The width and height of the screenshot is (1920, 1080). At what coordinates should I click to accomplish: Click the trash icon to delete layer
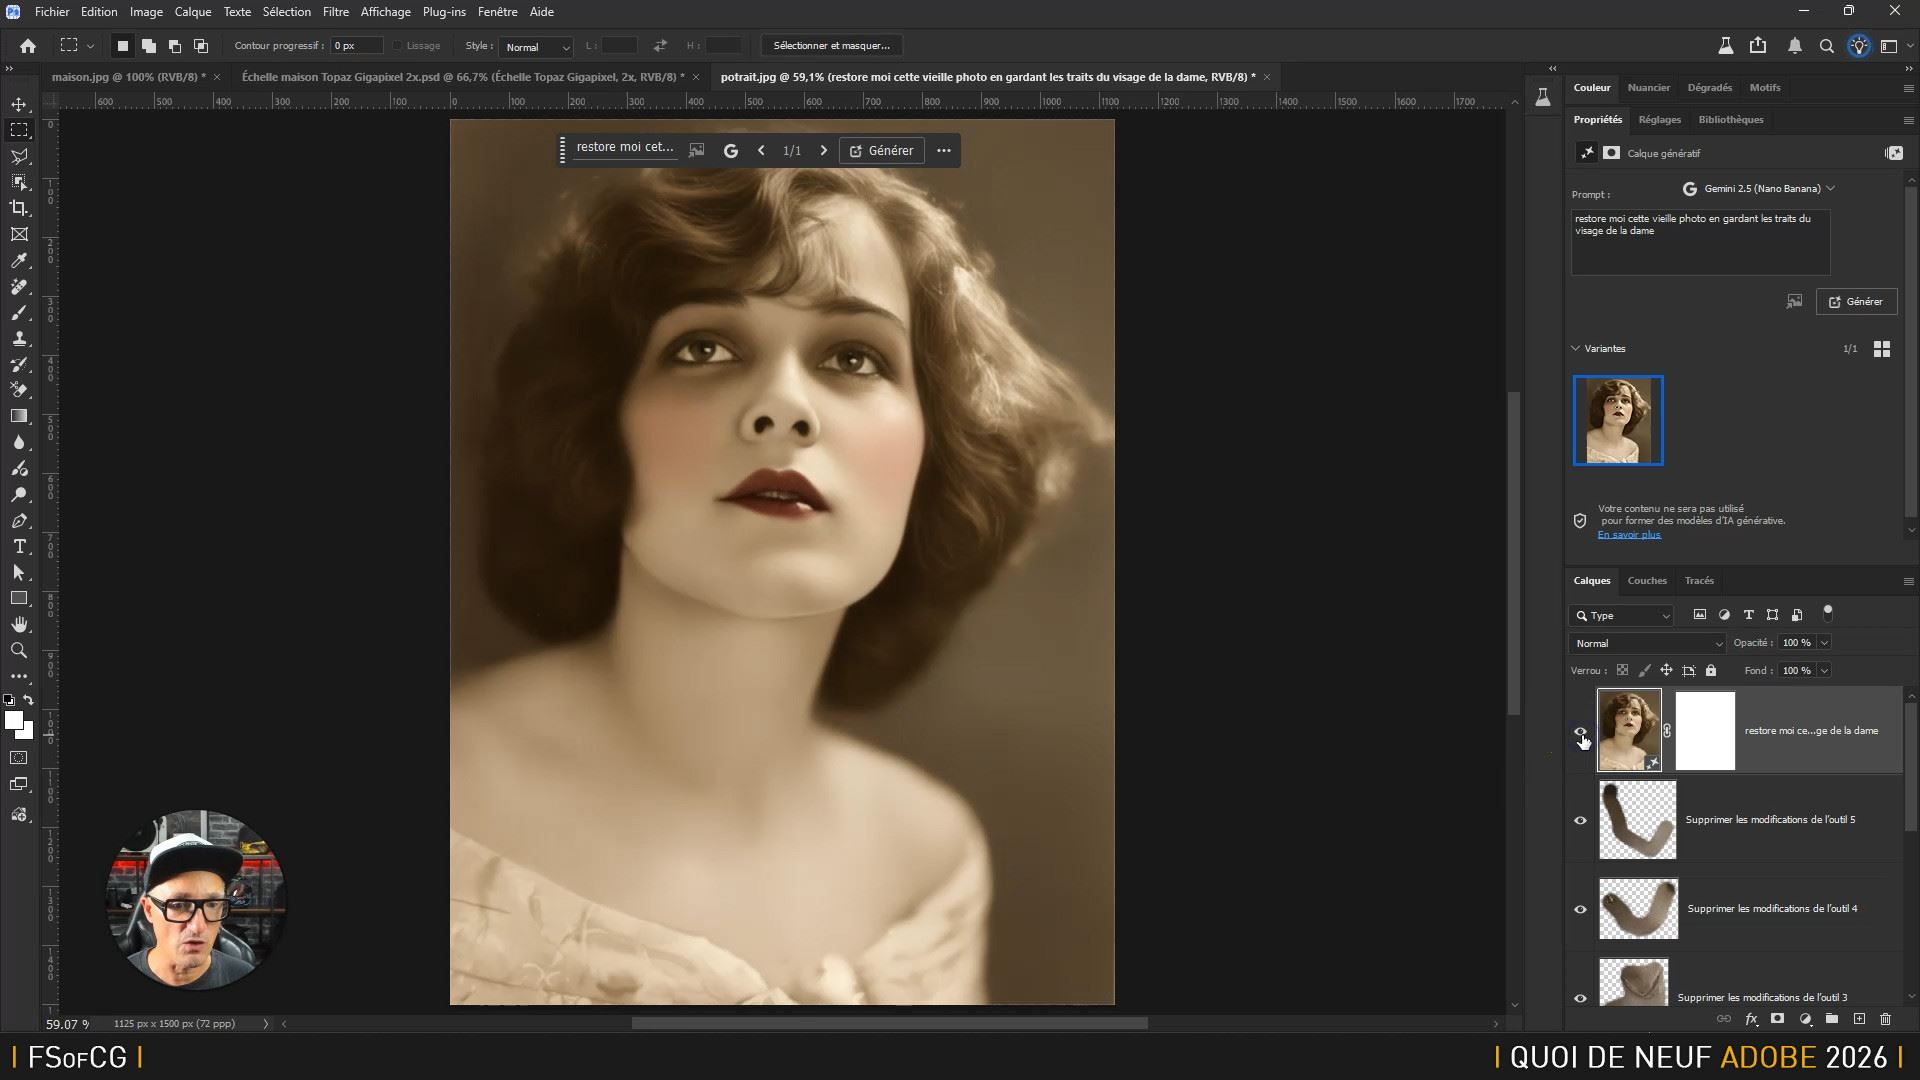pyautogui.click(x=1885, y=1019)
